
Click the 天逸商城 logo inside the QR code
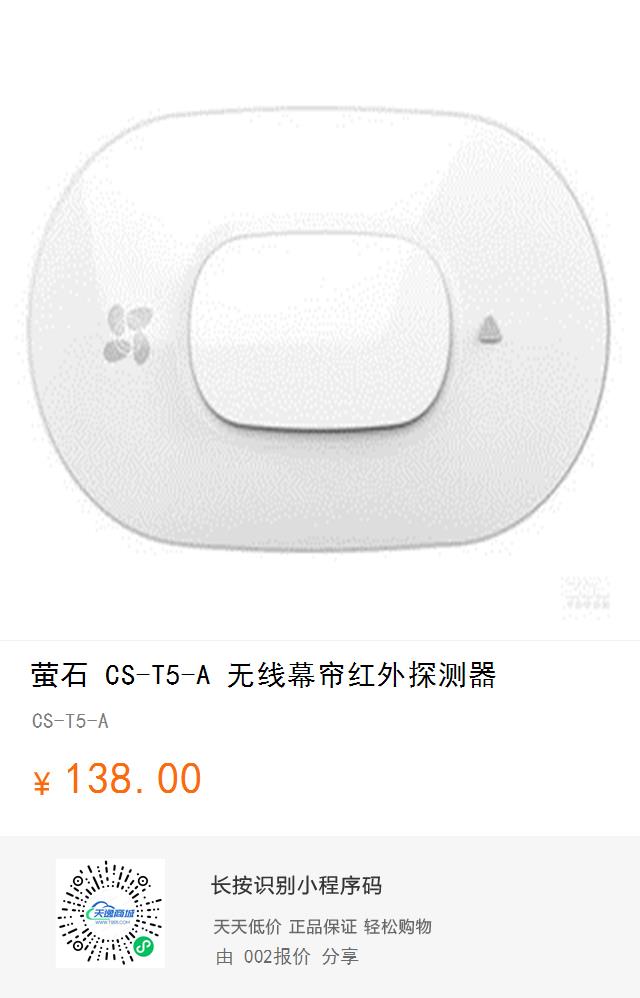point(110,913)
